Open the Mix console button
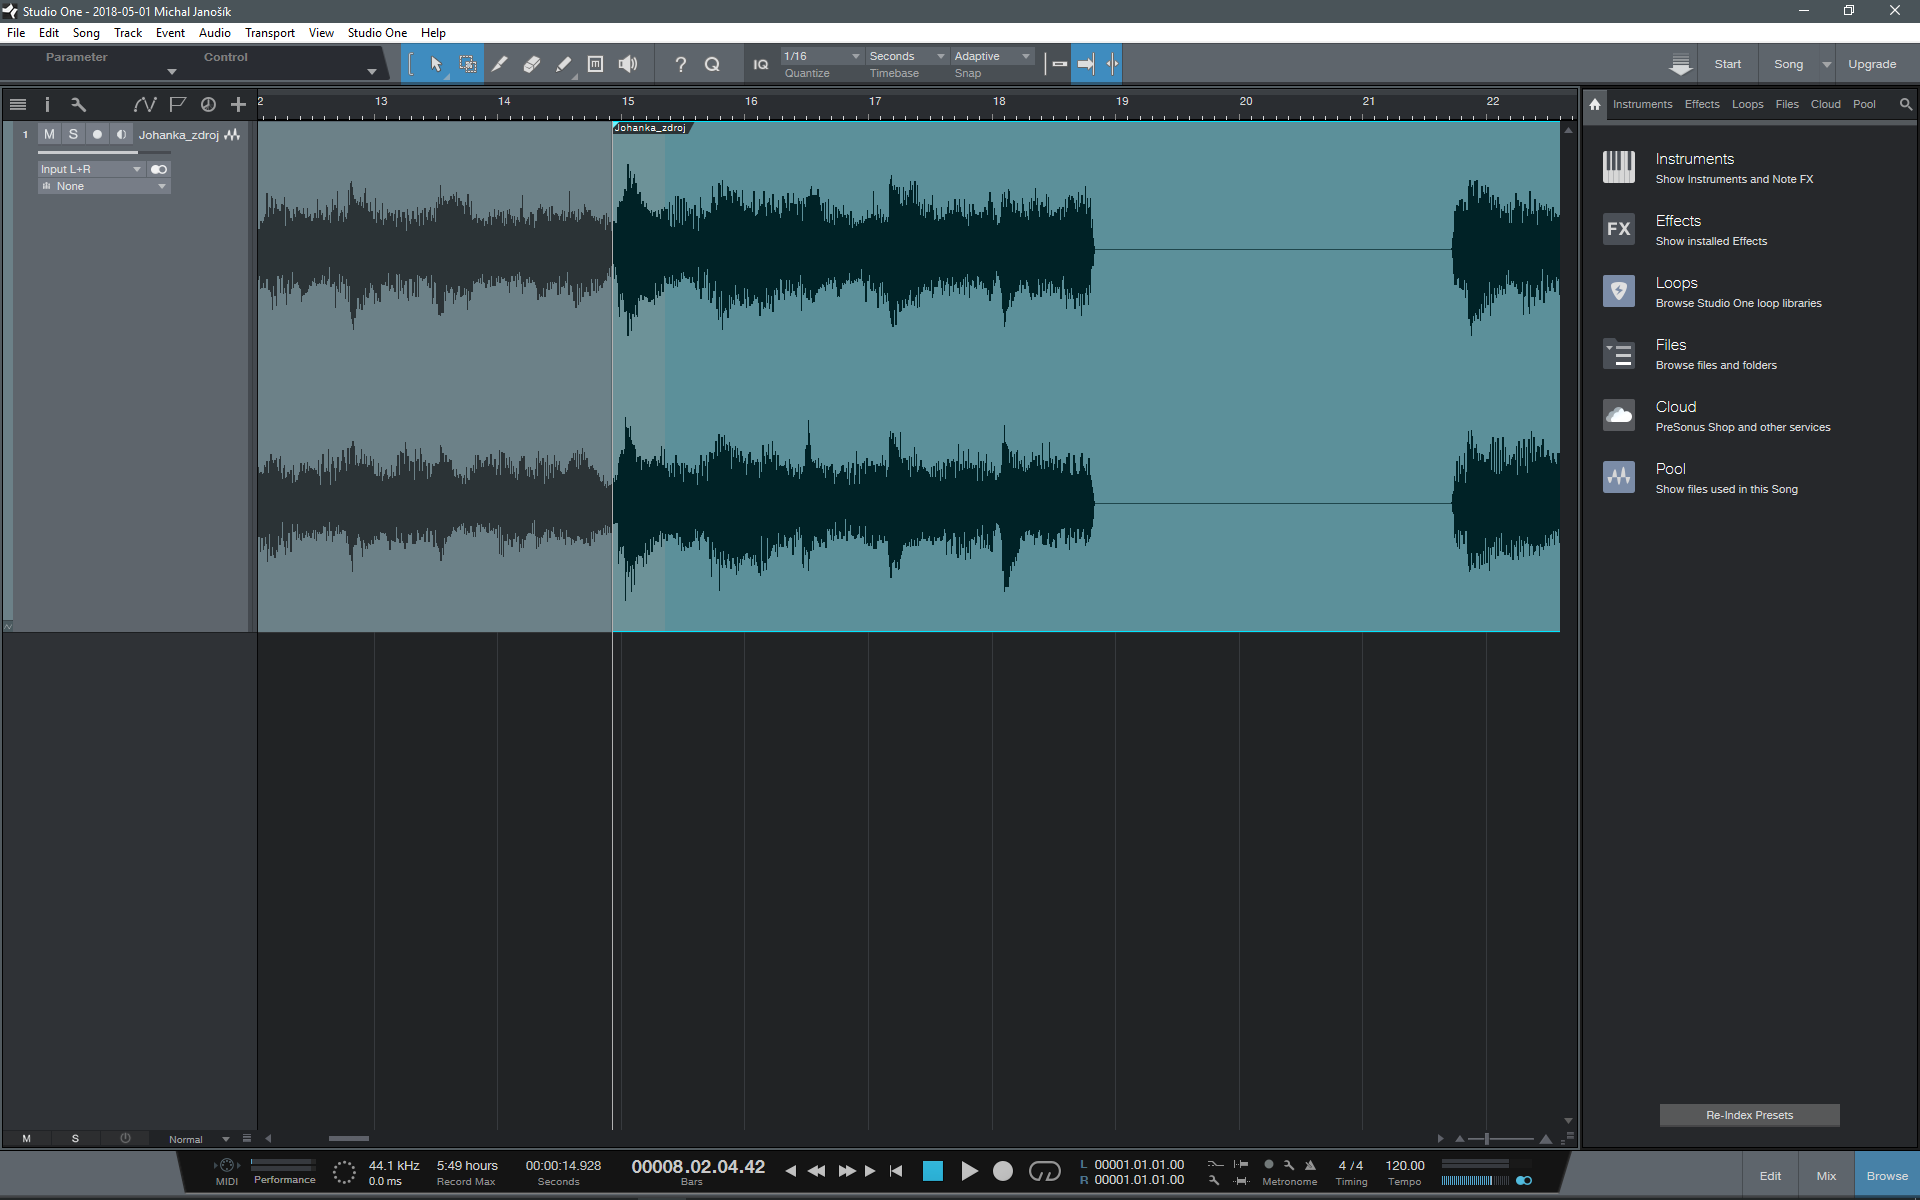The width and height of the screenshot is (1920, 1200). pyautogui.click(x=1826, y=1176)
